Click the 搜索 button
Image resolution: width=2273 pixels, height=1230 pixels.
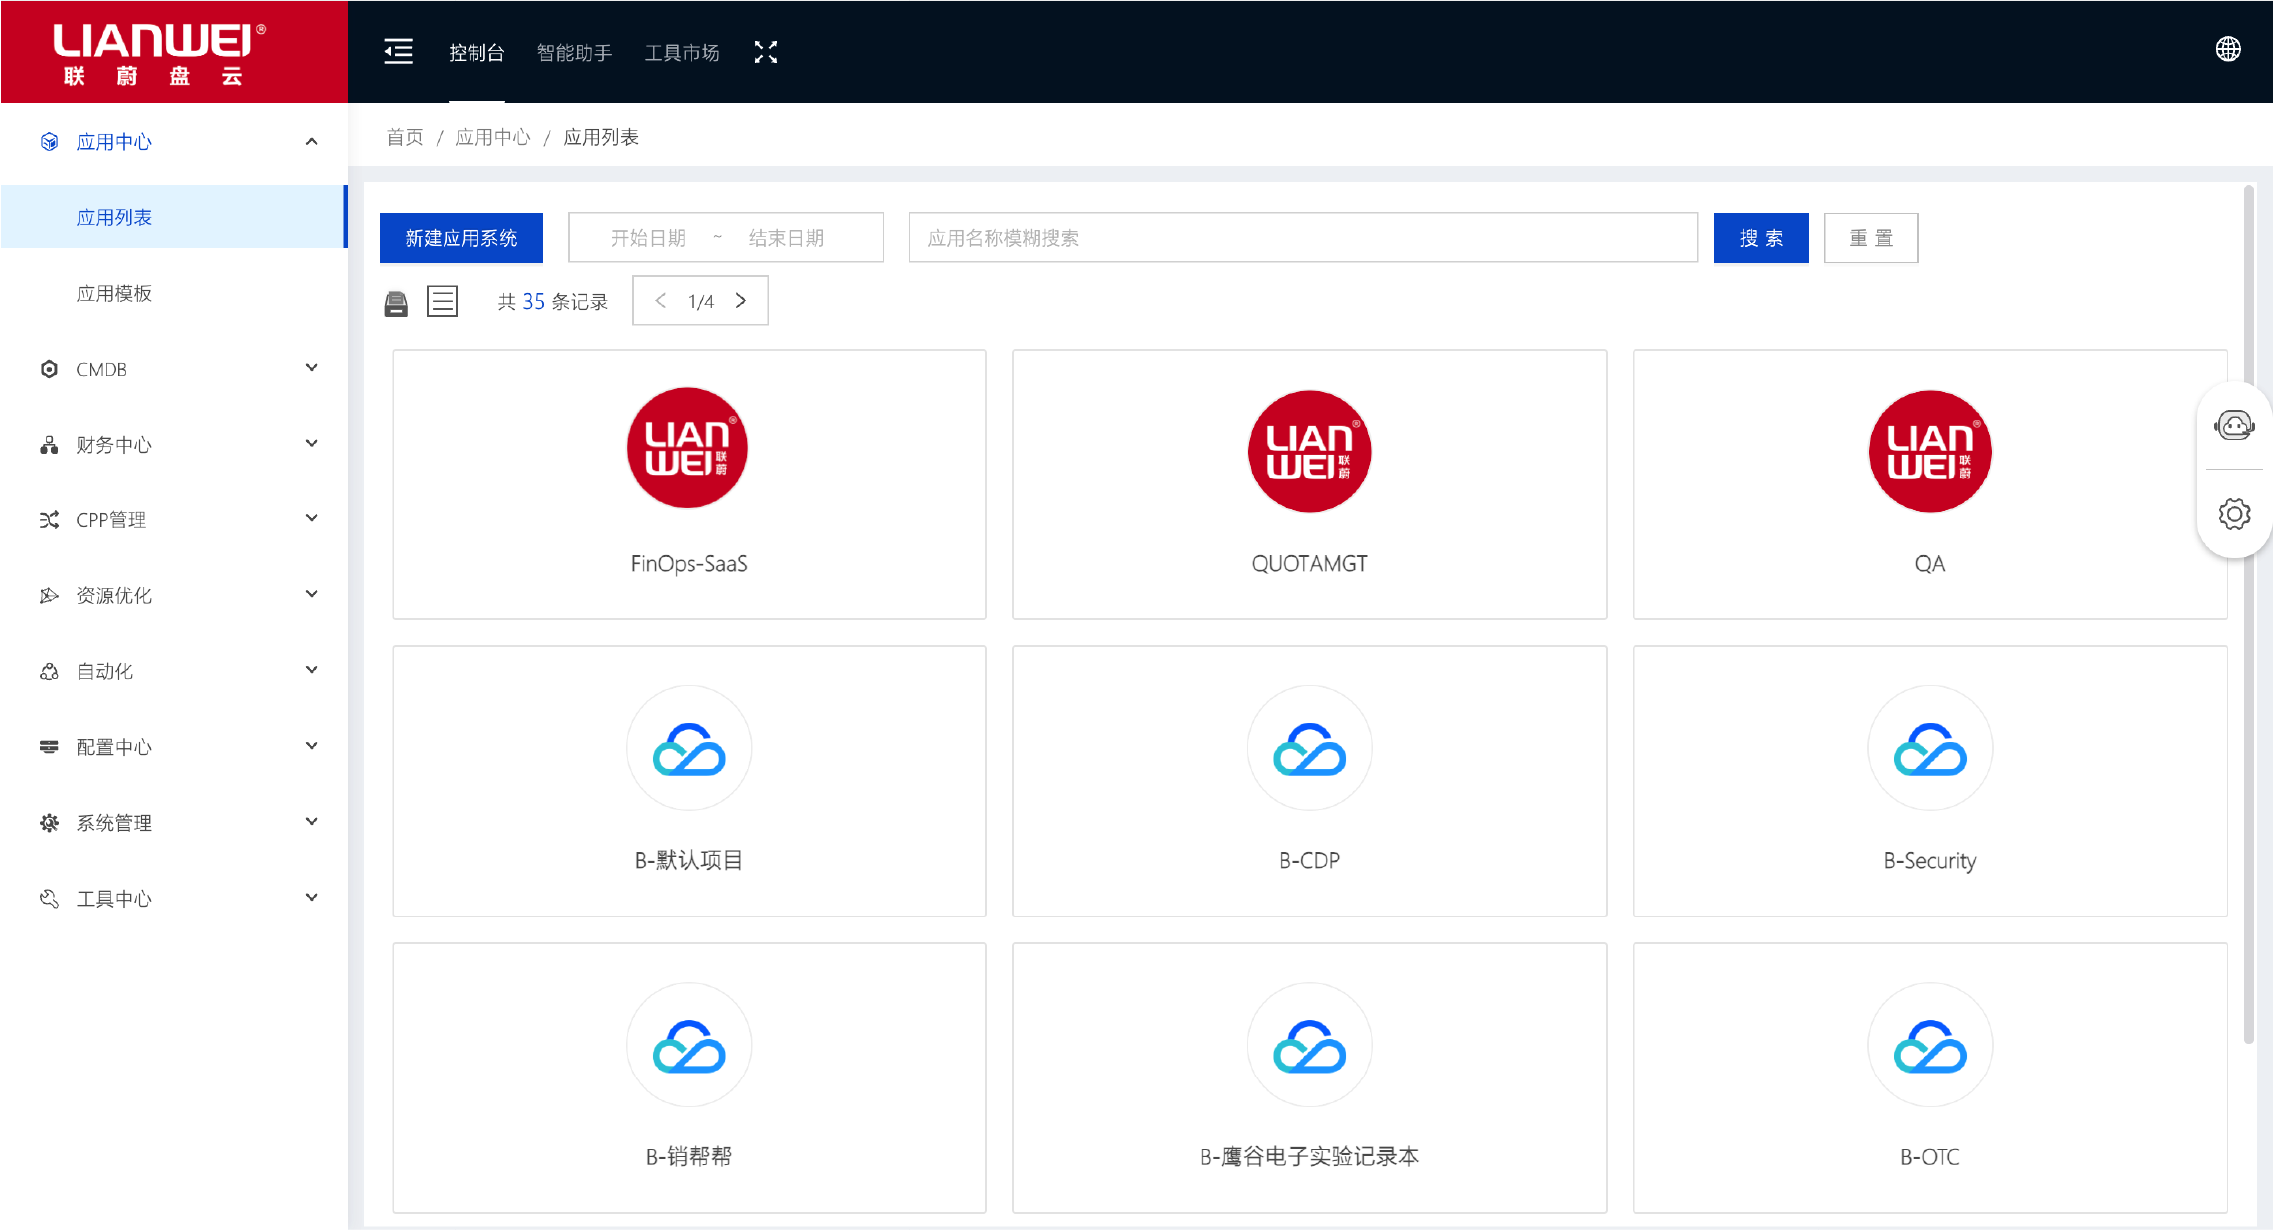coord(1761,238)
